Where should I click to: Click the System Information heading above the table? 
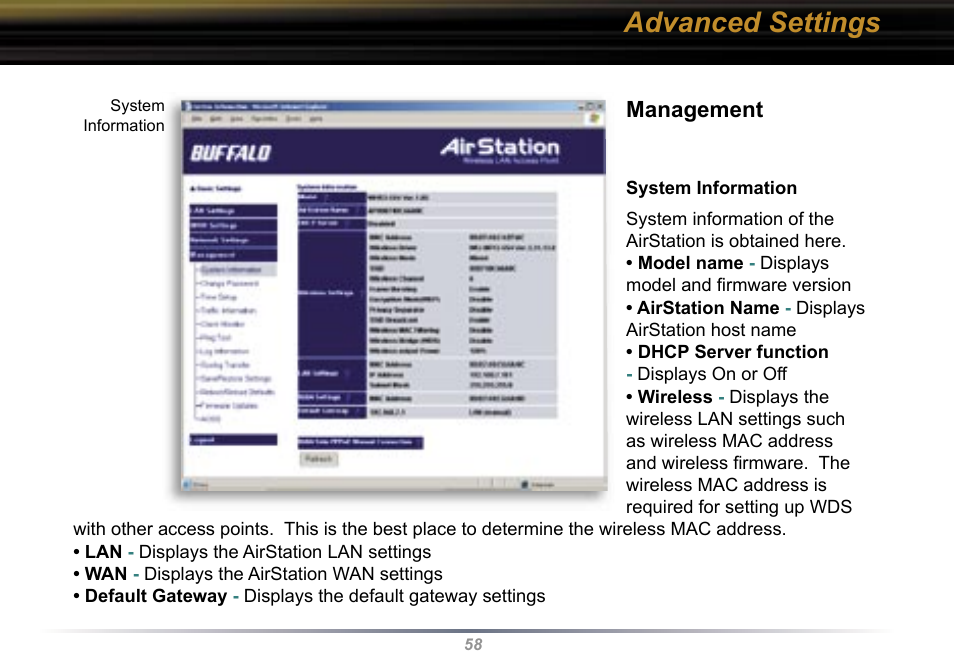(327, 187)
